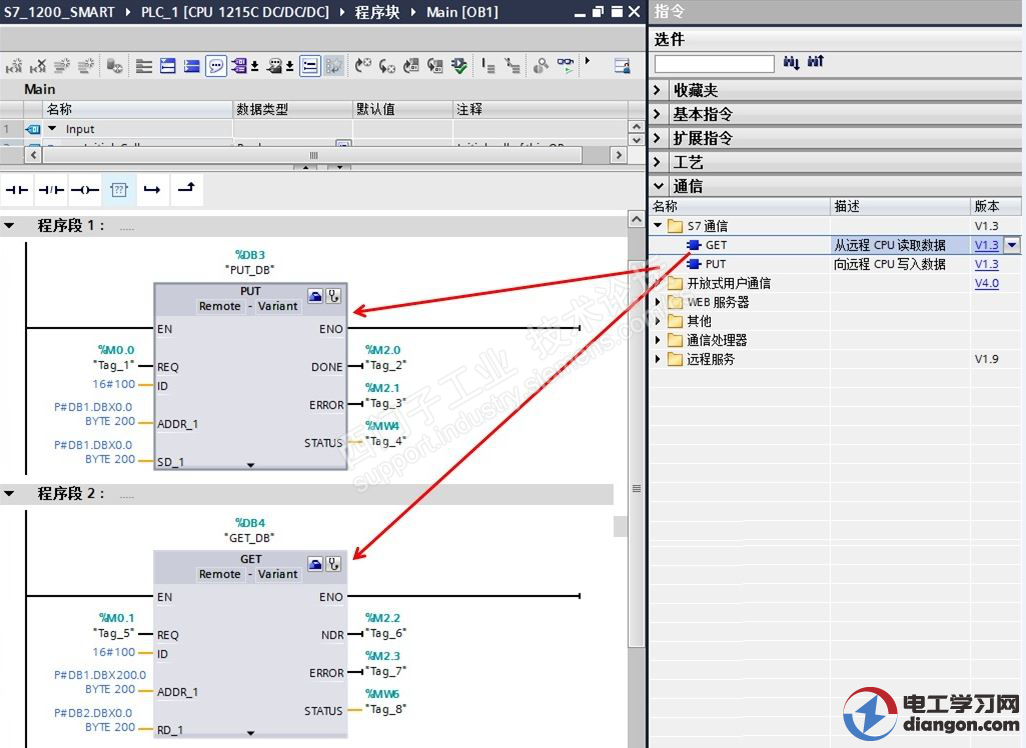Open the GET block diagnostics stethoscope icon
Image resolution: width=1026 pixels, height=748 pixels.
tap(334, 563)
